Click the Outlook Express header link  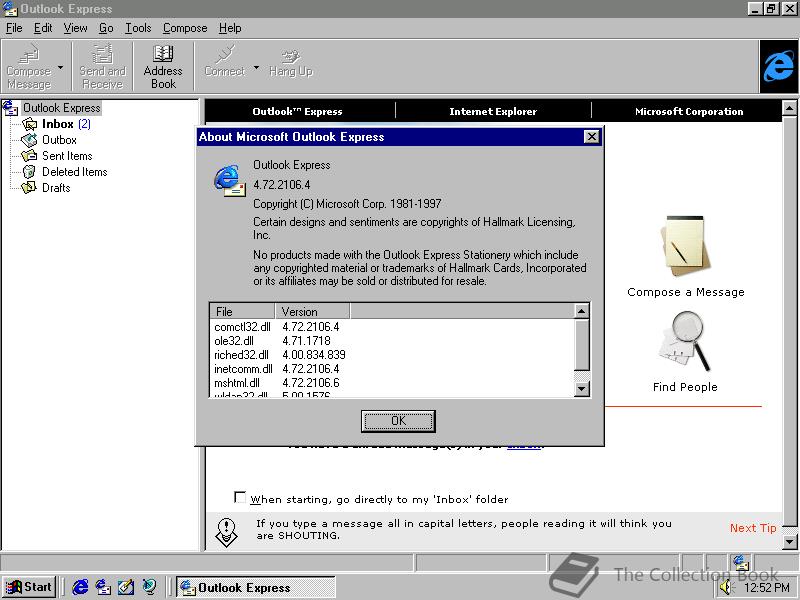(x=297, y=111)
